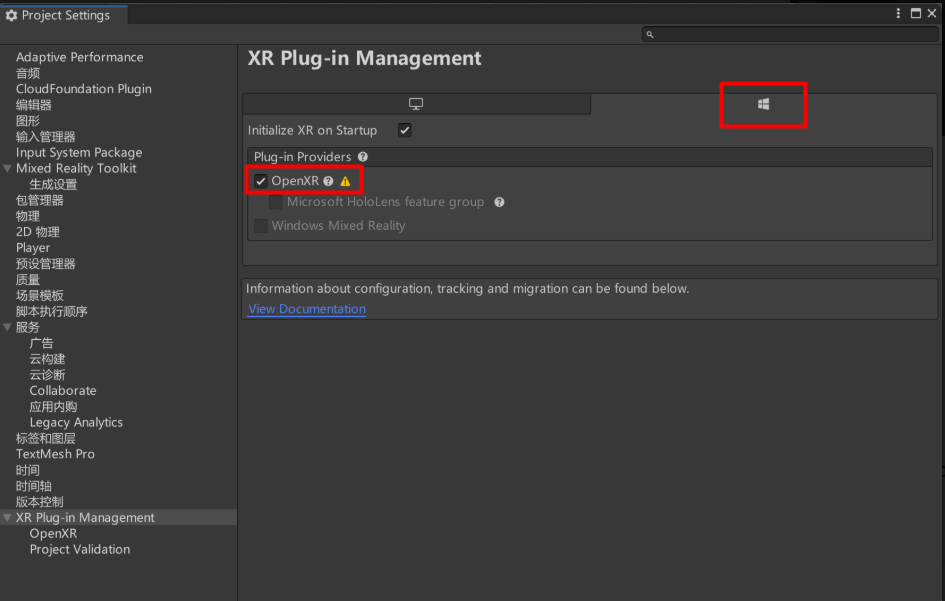Screen dimensions: 945x601
Task: Open Input System Package settings
Action: pos(79,153)
